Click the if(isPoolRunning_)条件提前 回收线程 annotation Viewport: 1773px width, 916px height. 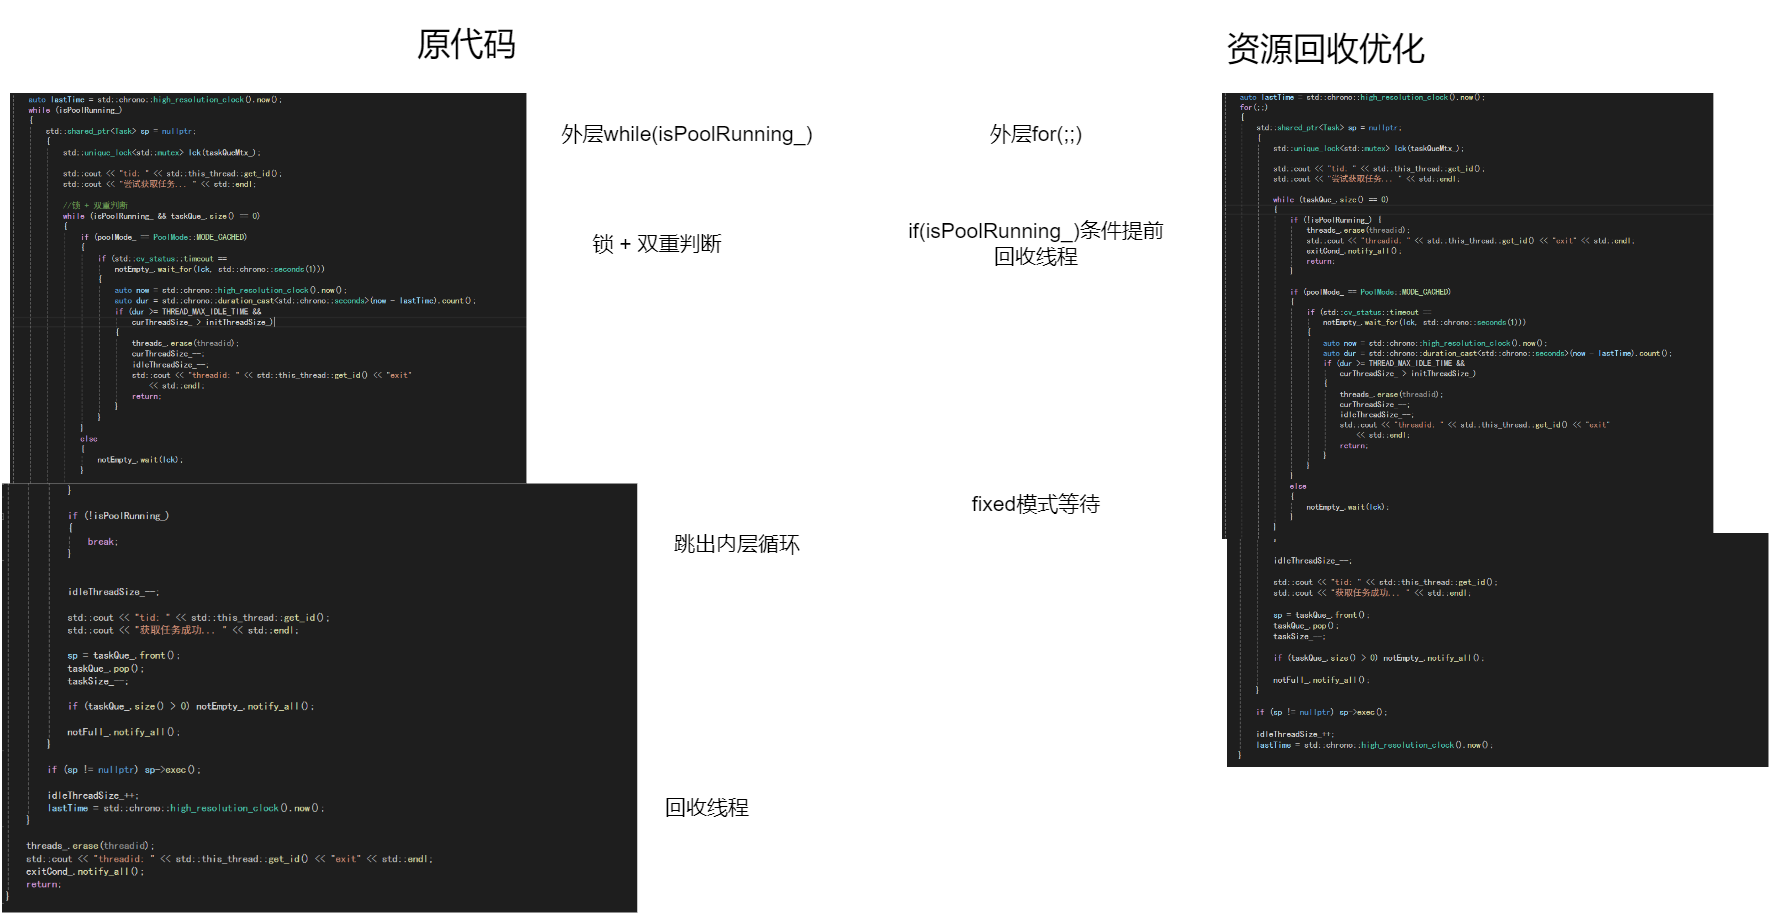[1036, 244]
